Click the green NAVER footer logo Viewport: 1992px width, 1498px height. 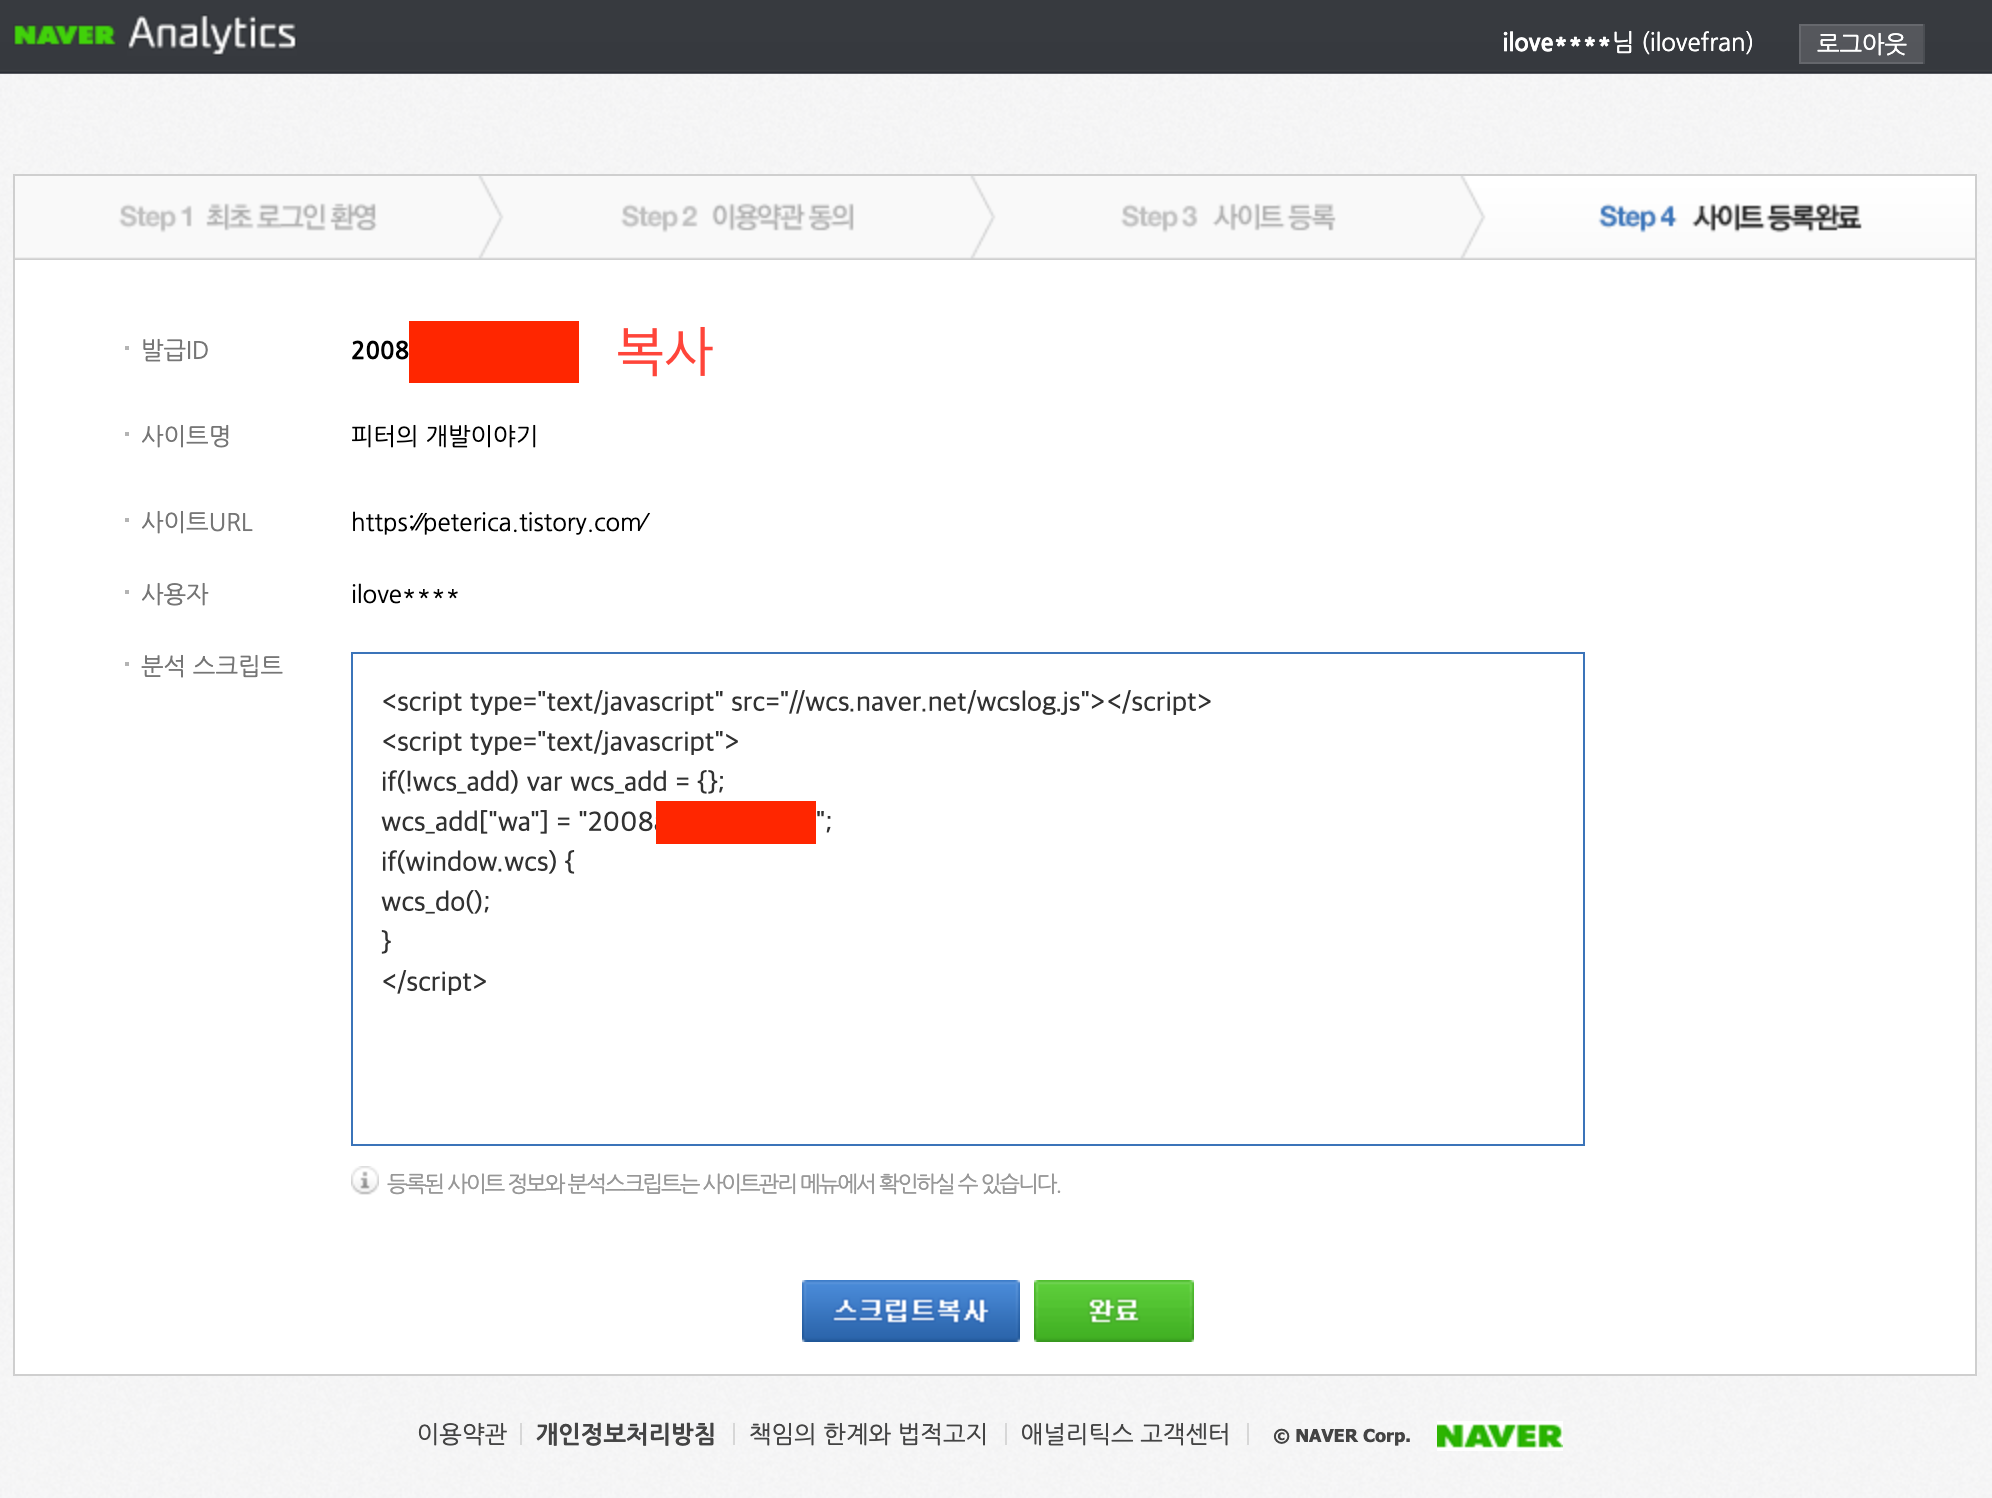point(1498,1435)
